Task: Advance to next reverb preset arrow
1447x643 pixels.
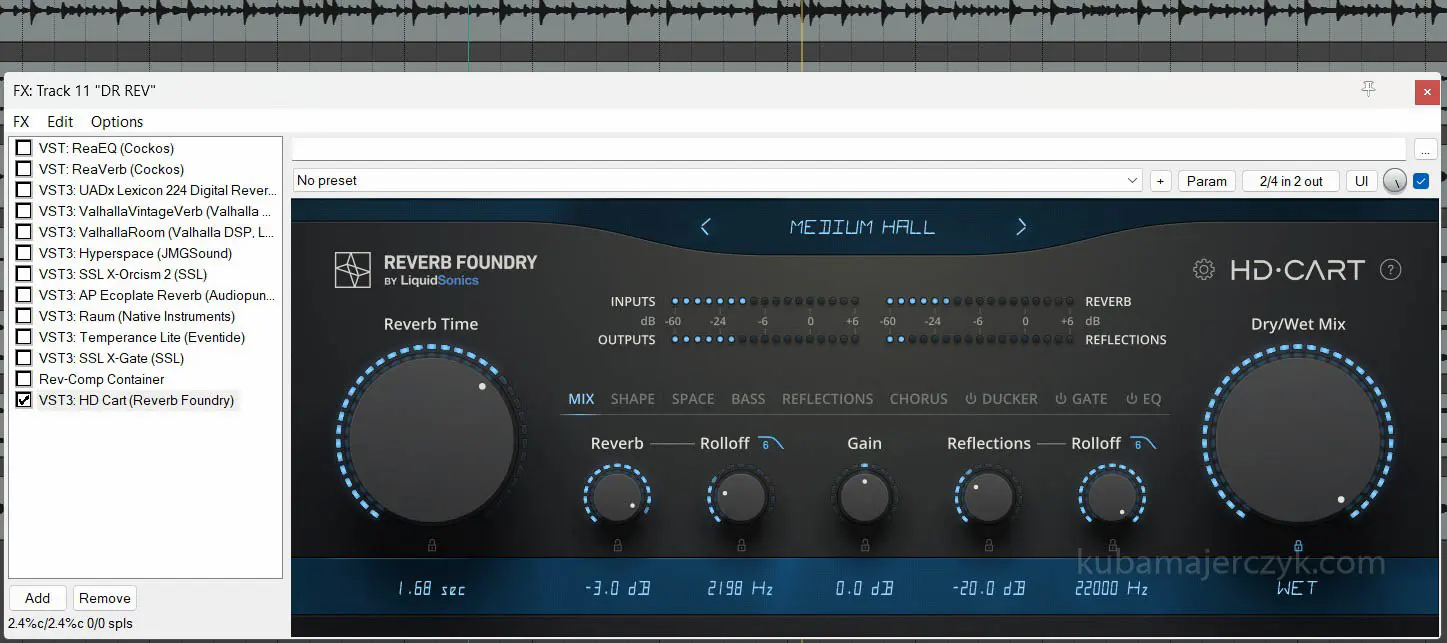Action: [x=1021, y=227]
